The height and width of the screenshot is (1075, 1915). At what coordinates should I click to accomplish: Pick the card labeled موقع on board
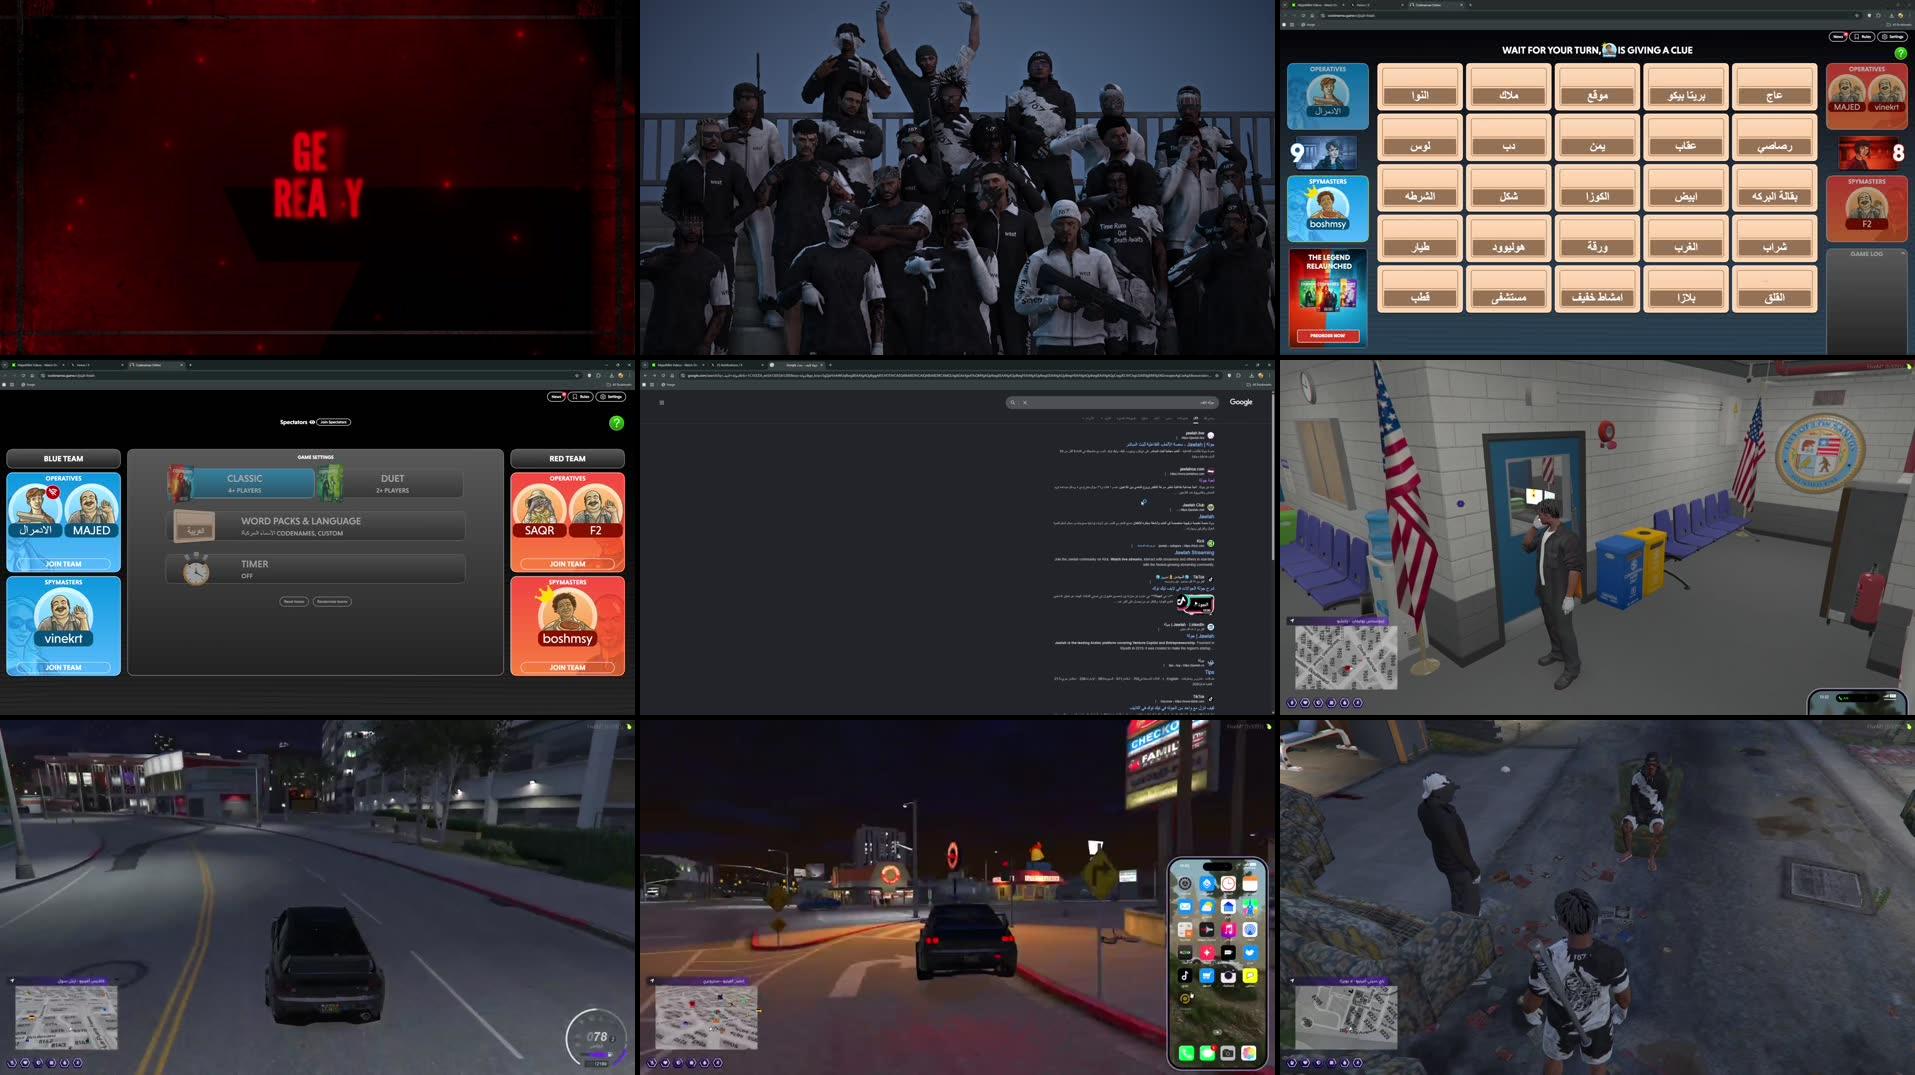(x=1597, y=87)
